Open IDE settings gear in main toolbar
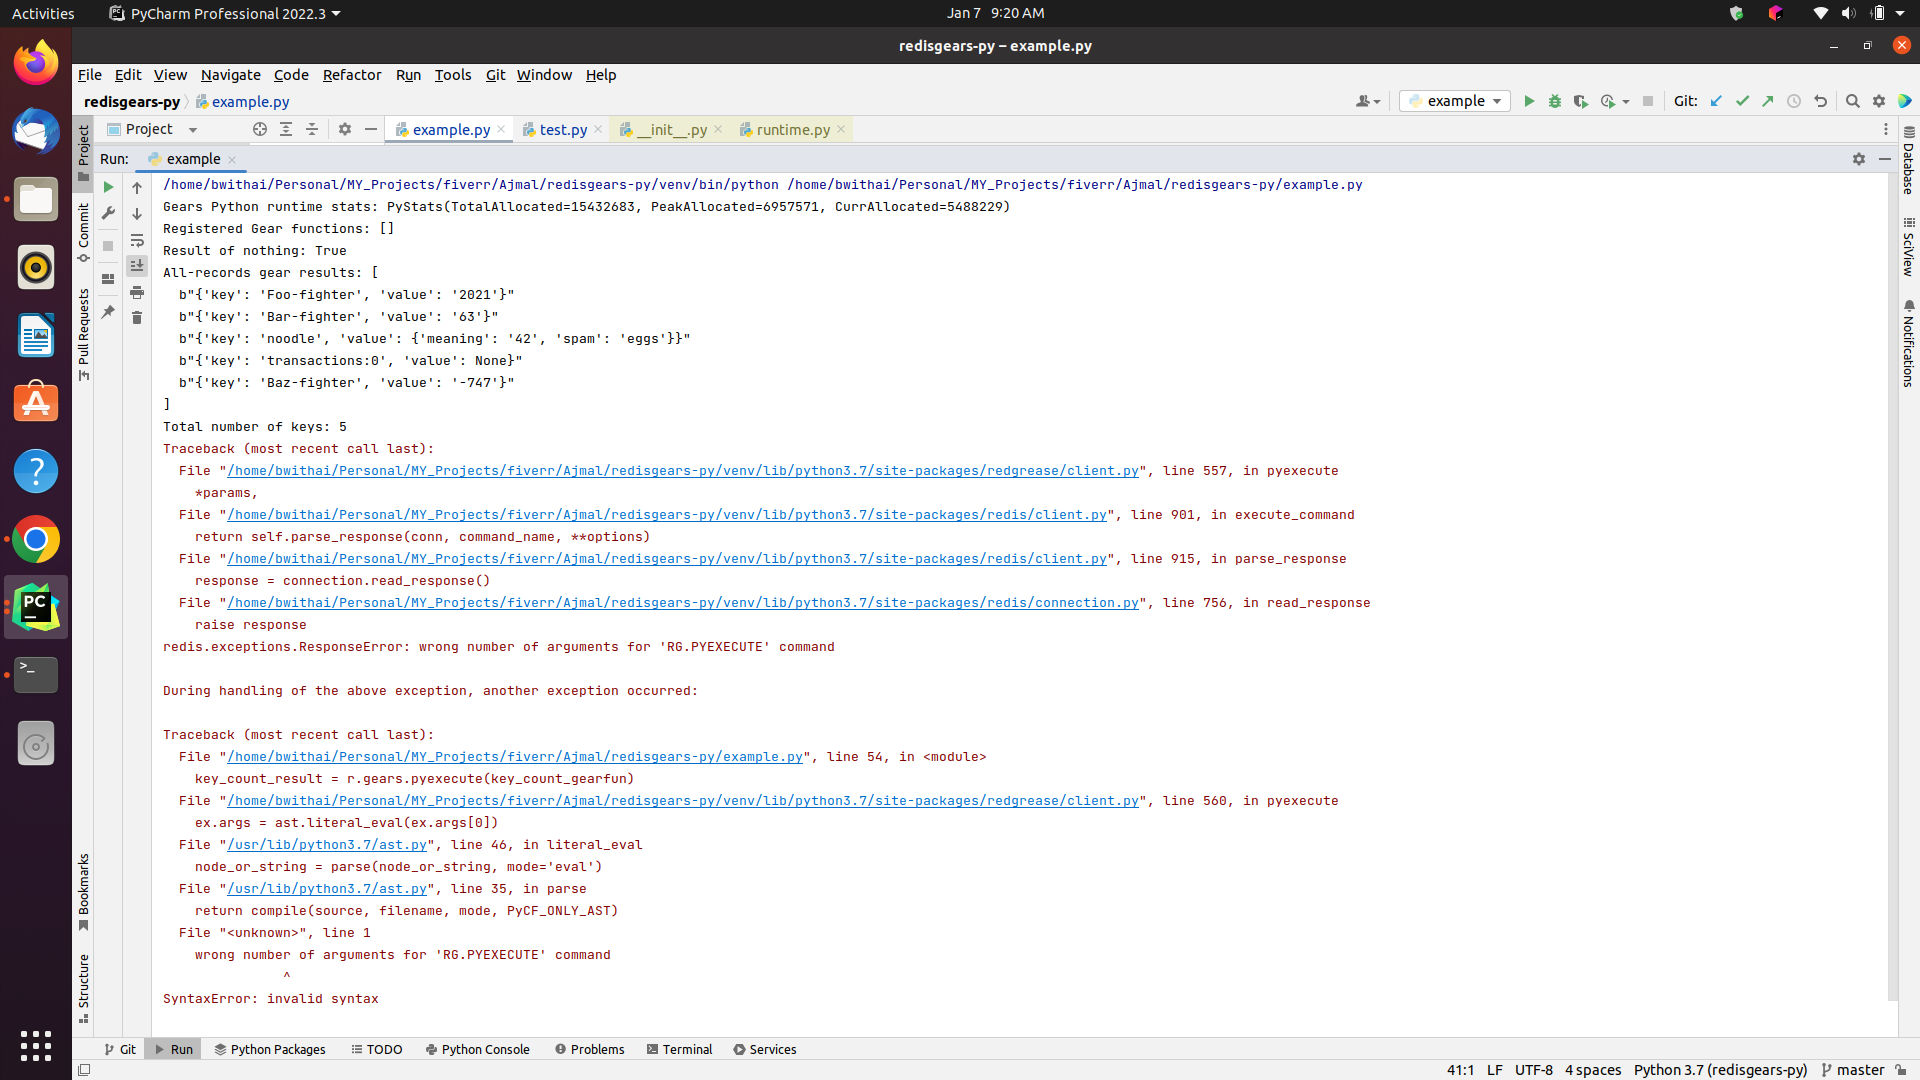Viewport: 1920px width, 1080px height. (1879, 101)
